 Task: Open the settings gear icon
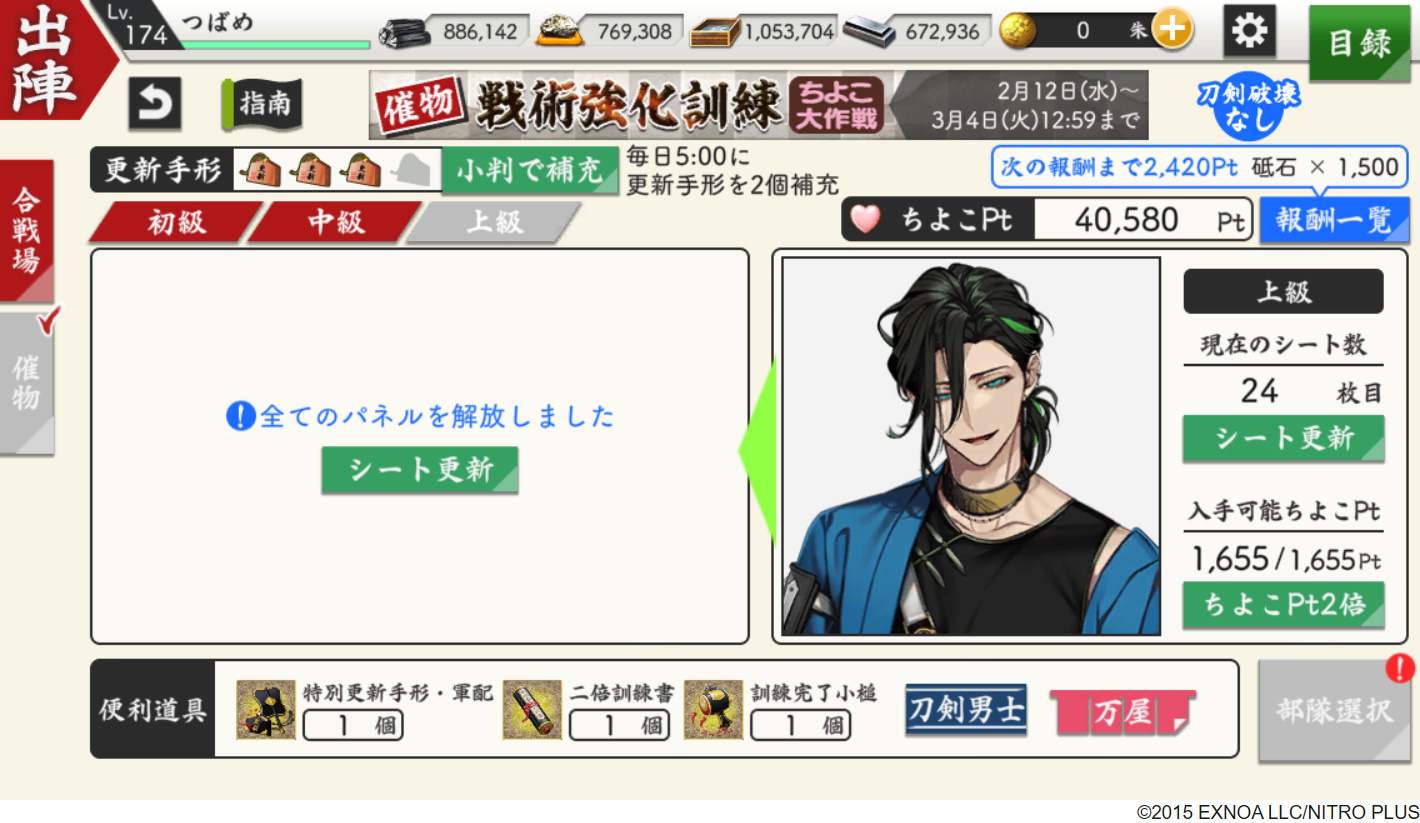coord(1249,31)
